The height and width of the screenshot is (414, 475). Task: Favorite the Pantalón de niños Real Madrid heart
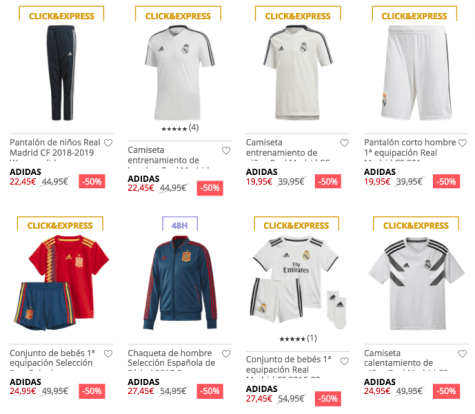tap(108, 143)
